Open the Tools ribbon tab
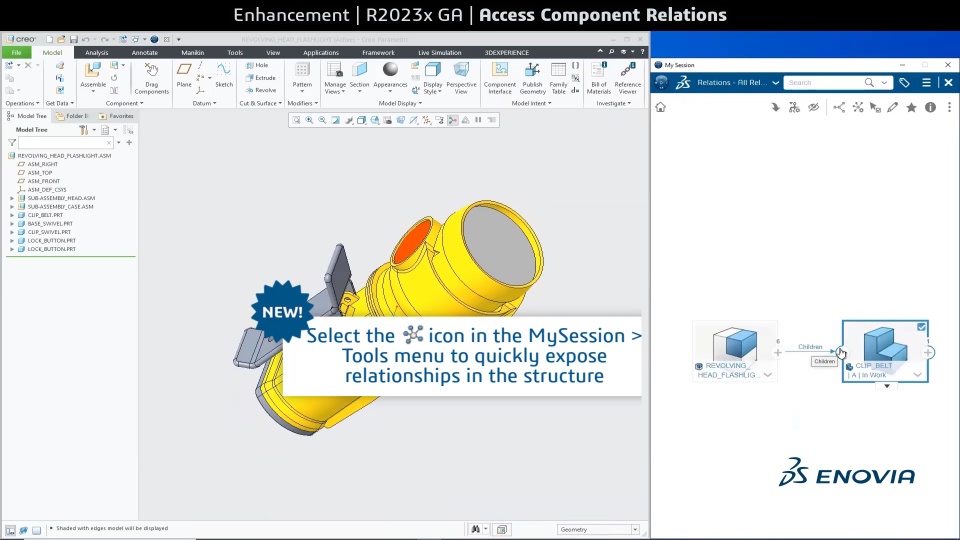The height and width of the screenshot is (540, 960). click(x=235, y=53)
